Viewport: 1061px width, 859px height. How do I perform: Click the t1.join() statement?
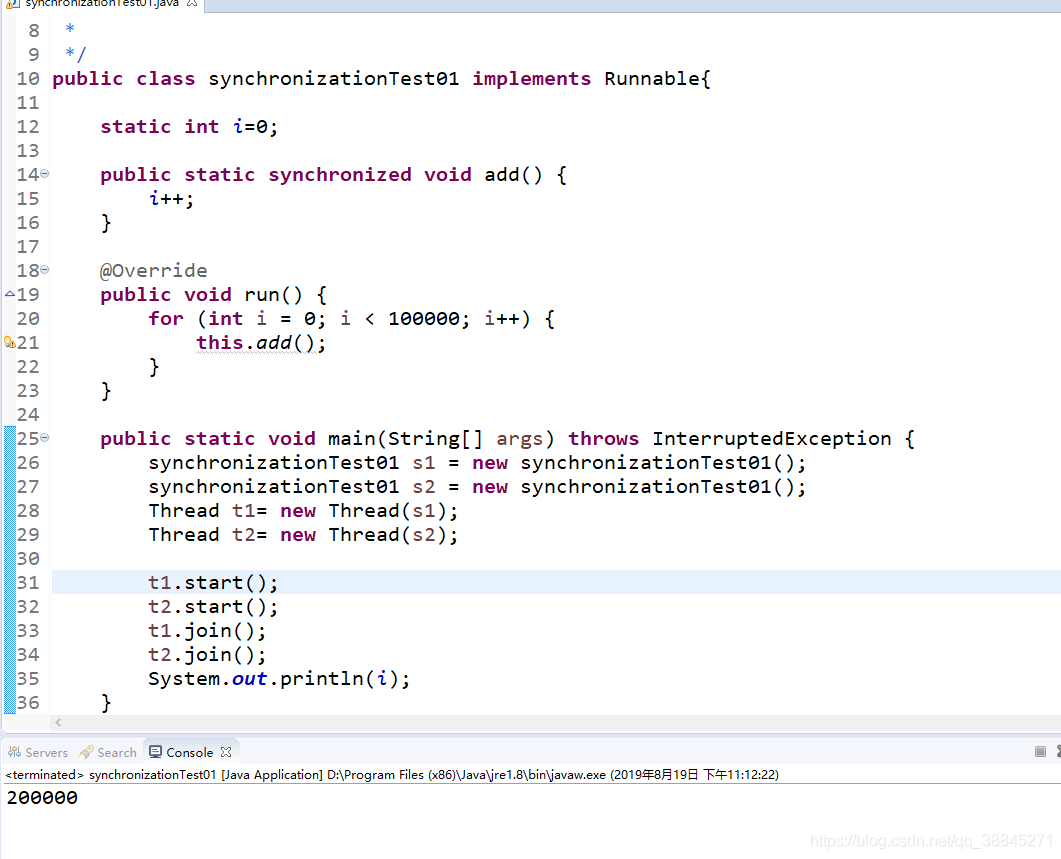pos(207,631)
